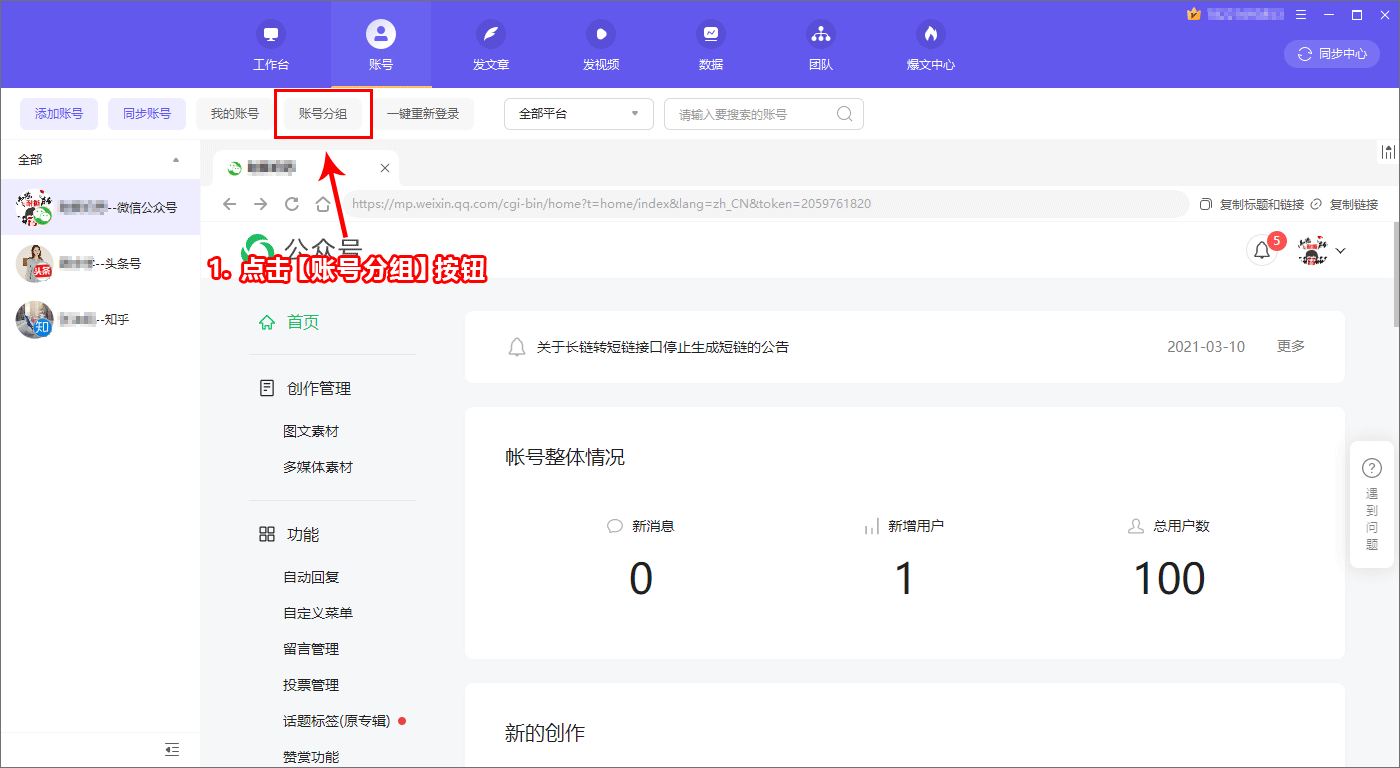
Task: Open the 全部平台 platform dropdown
Action: pyautogui.click(x=578, y=114)
